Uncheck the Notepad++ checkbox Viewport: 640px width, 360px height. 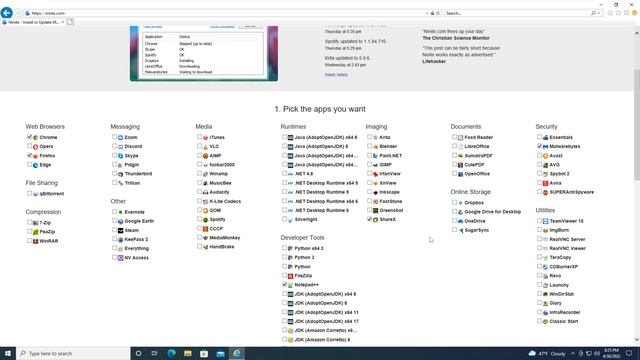tap(284, 284)
